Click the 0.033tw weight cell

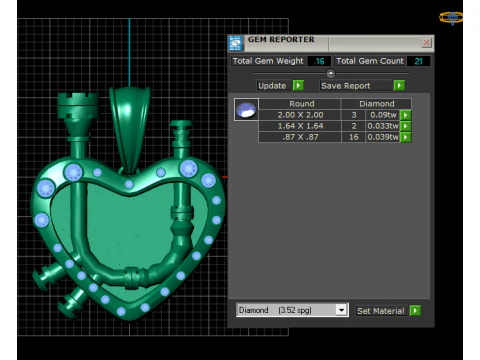[383, 126]
